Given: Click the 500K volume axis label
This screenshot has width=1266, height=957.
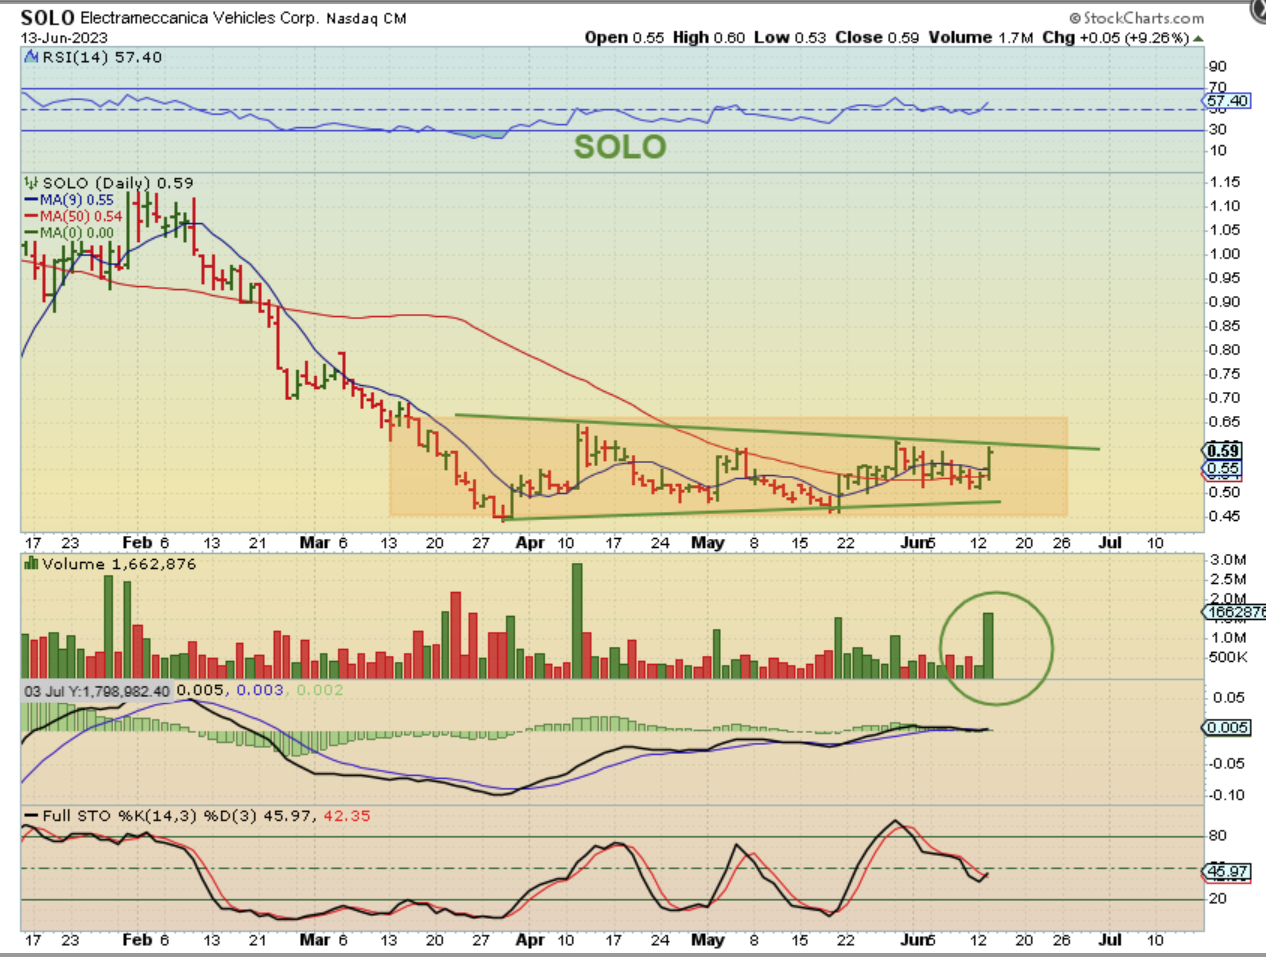Looking at the screenshot, I should pyautogui.click(x=1228, y=657).
